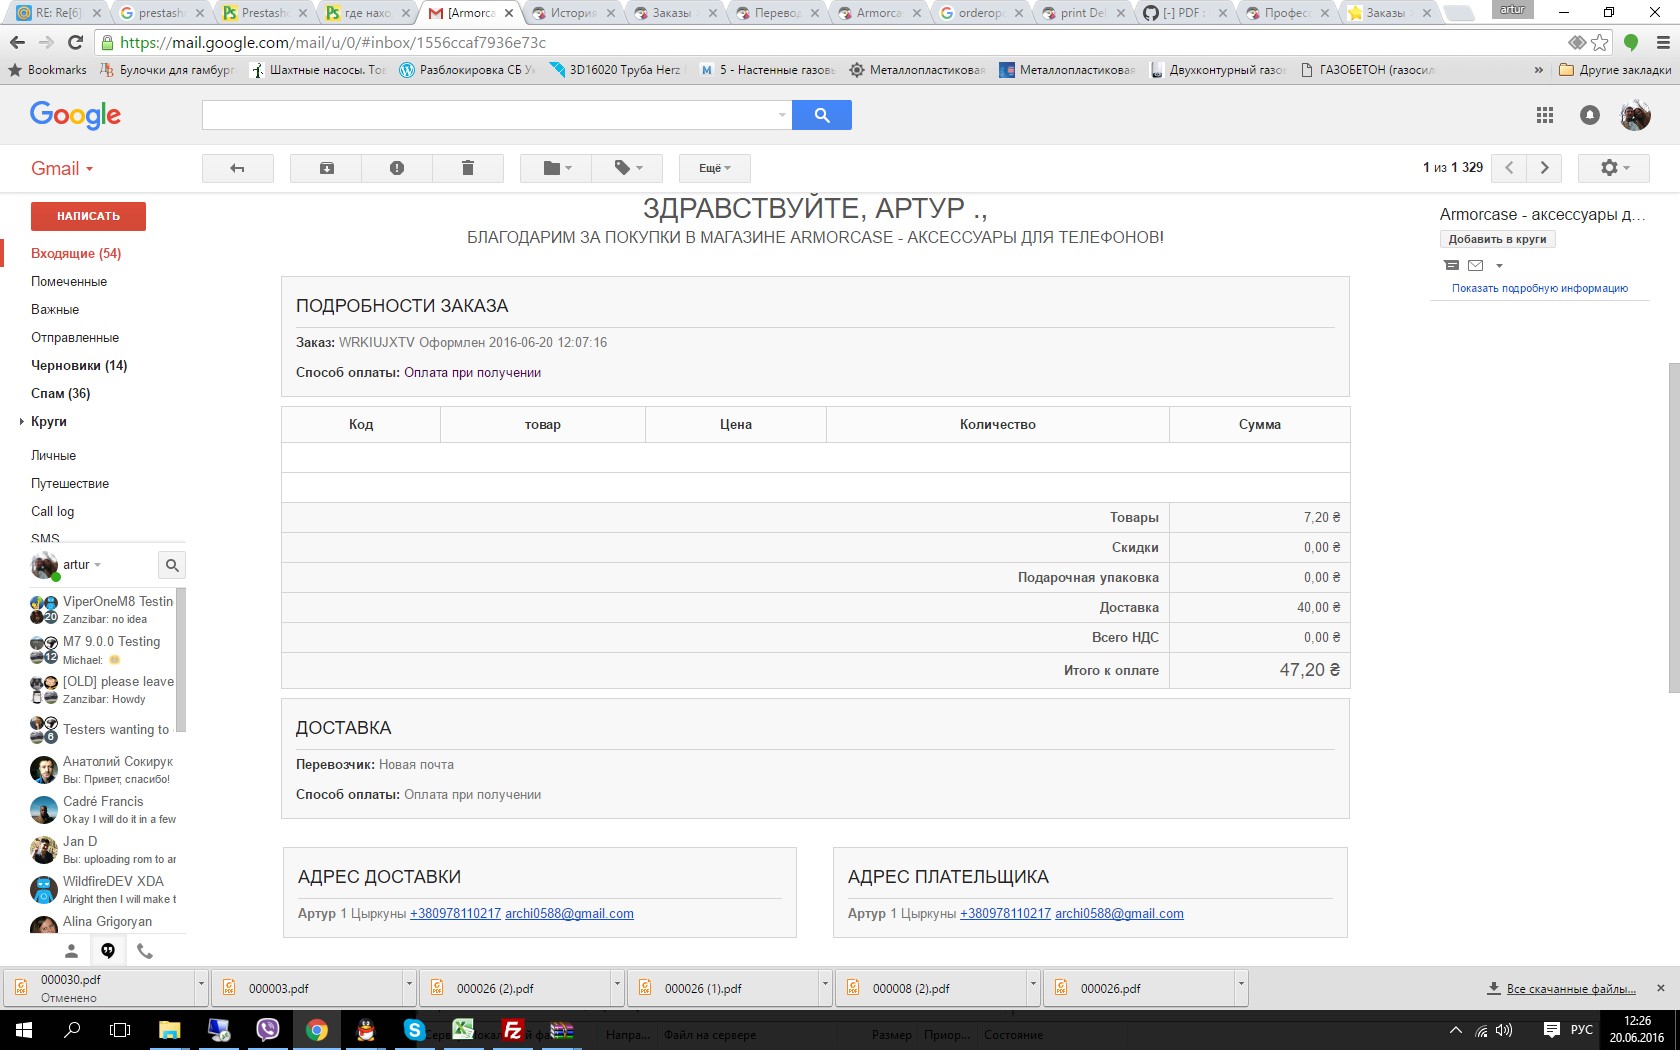The image size is (1680, 1050).
Task: Open Входящие (54) inbox folder
Action: (x=76, y=253)
